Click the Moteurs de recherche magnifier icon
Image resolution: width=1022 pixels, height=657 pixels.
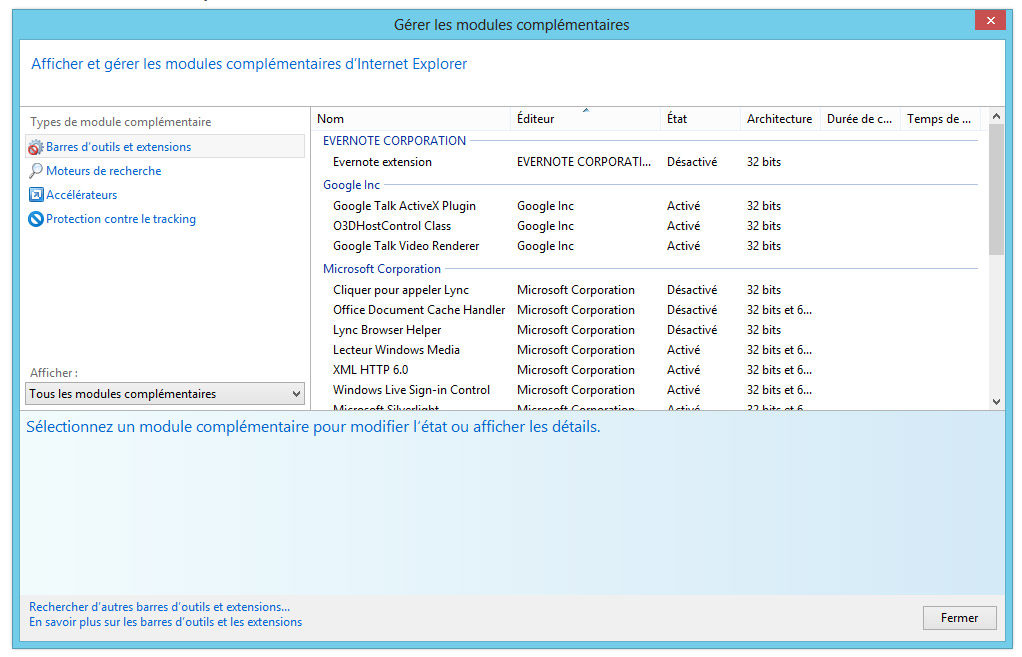(36, 171)
